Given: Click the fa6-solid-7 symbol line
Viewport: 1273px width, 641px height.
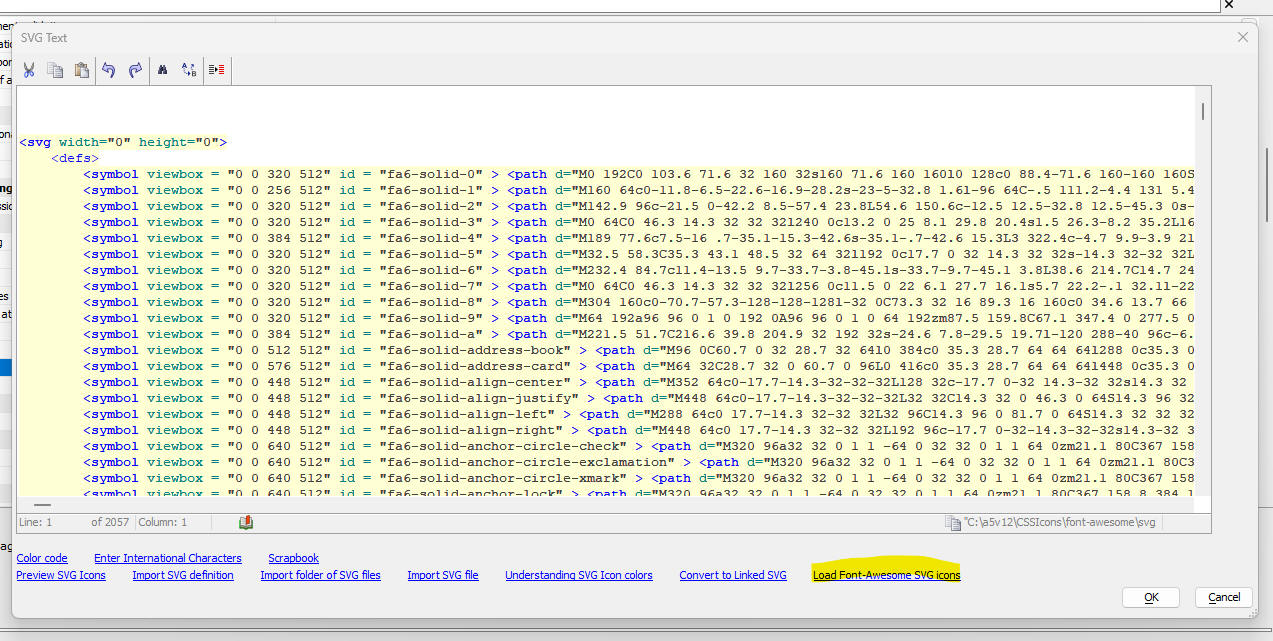Looking at the screenshot, I should pos(639,286).
